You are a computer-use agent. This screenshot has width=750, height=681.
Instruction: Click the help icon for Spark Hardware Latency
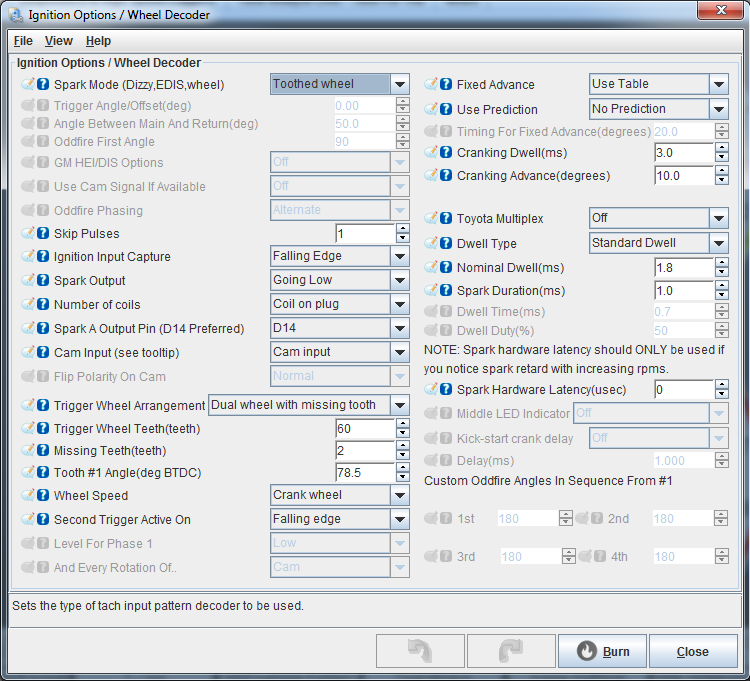pyautogui.click(x=446, y=389)
